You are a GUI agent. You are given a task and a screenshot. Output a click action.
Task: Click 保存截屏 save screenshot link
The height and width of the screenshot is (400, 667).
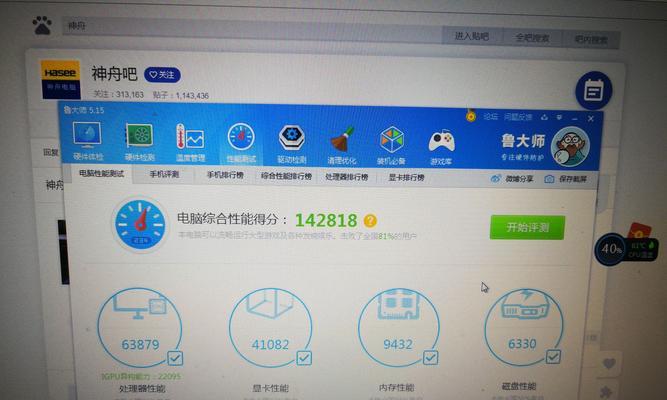pos(573,179)
